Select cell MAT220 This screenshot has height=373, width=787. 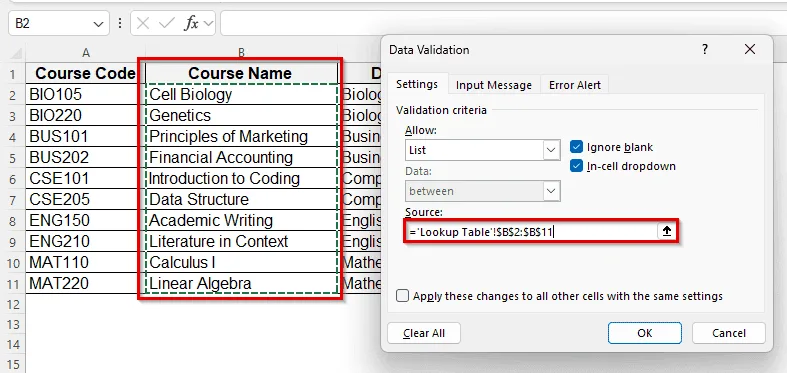coord(85,284)
